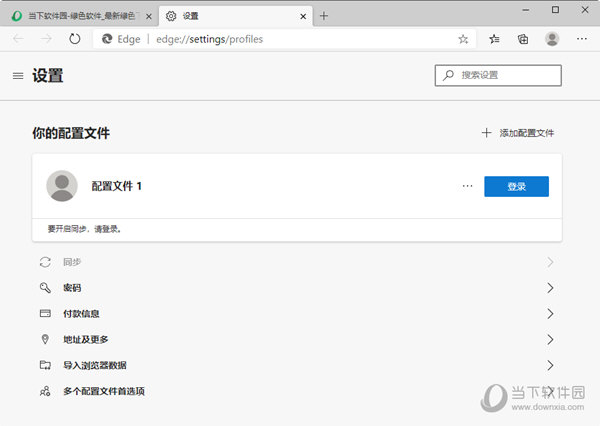This screenshot has height=426, width=600.
Task: Click the star to favorite this page
Action: pyautogui.click(x=463, y=39)
